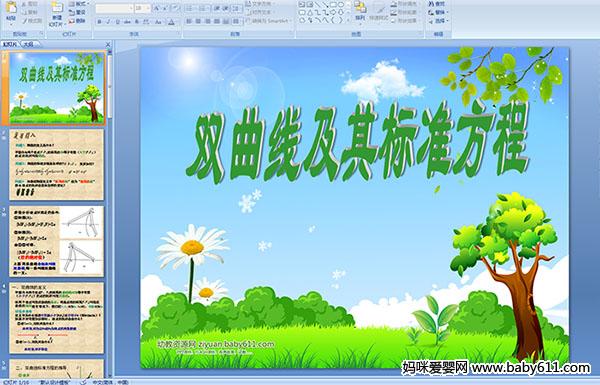Select the third slide thumbnail with compass drawings

tap(57, 241)
